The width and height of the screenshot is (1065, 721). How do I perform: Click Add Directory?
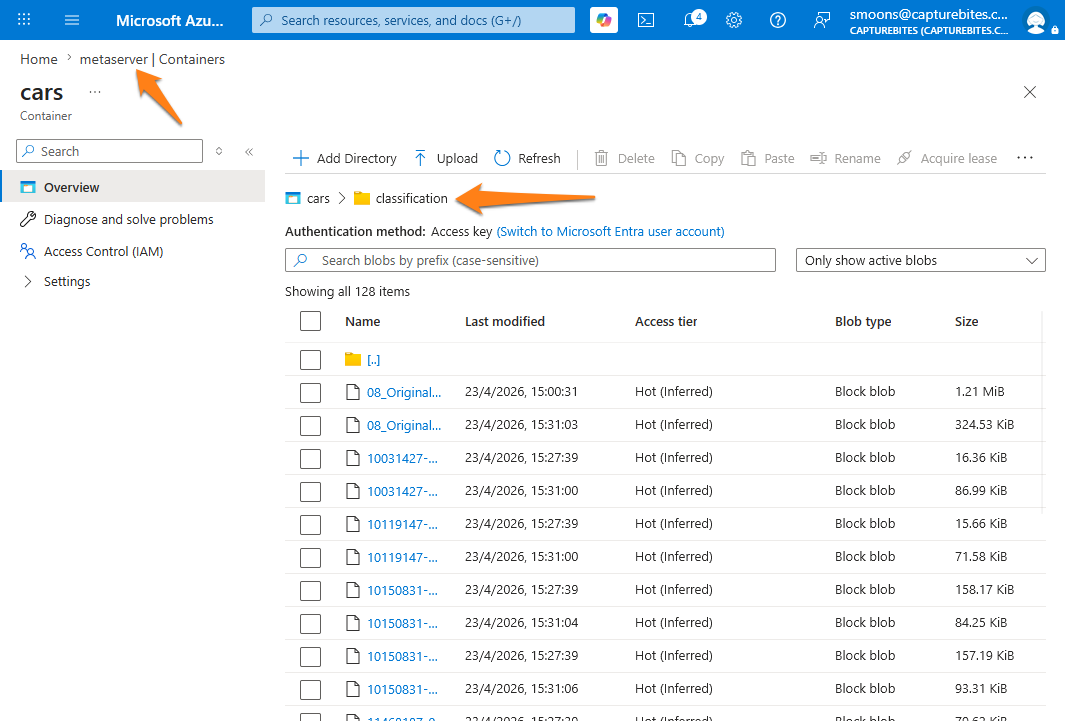344,158
